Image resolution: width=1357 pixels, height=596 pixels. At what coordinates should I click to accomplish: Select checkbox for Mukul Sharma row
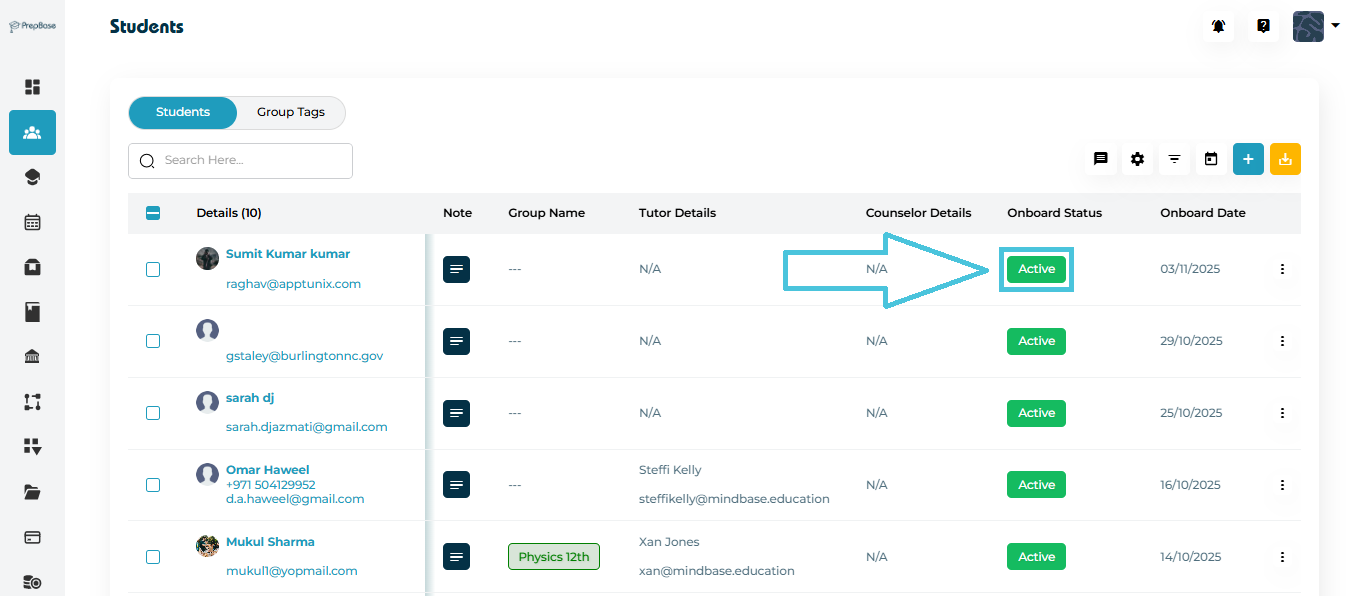(153, 557)
